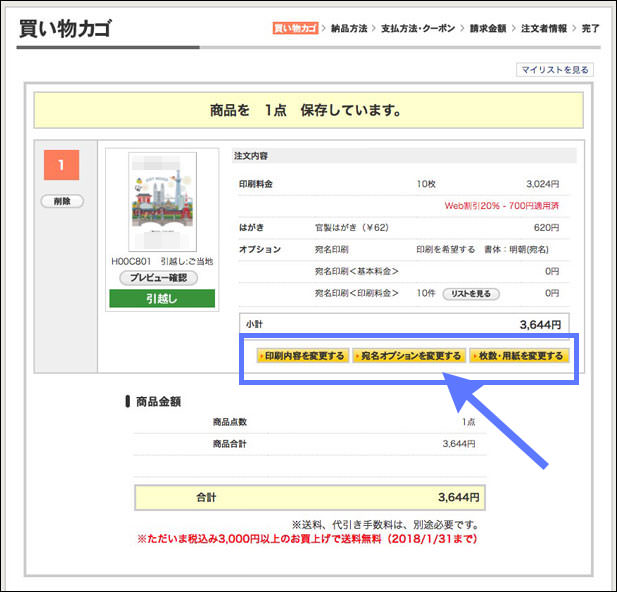Screen dimensions: 617x592
Task: Click the 商品金額 section heading
Action: (158, 401)
